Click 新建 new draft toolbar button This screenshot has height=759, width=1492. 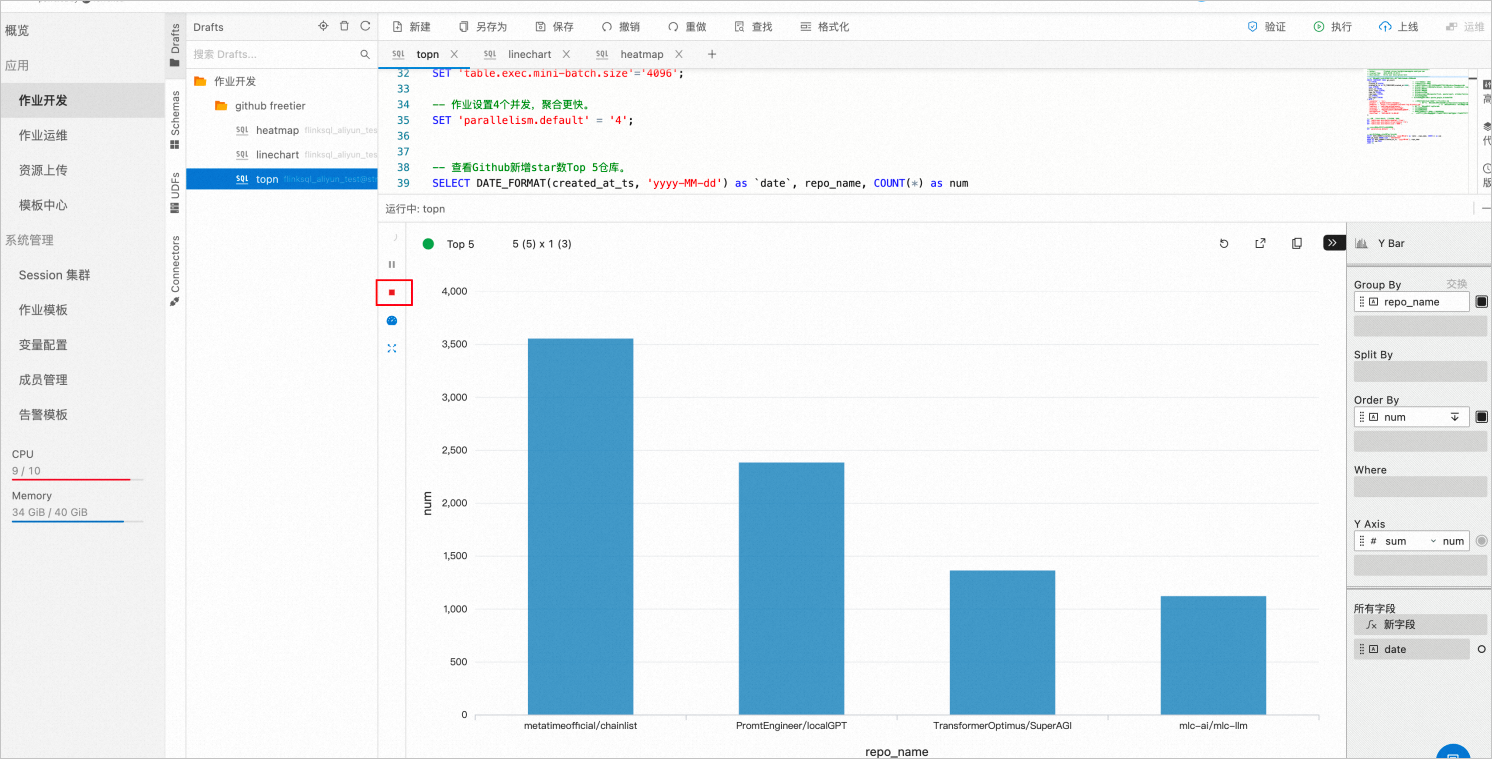click(x=411, y=27)
